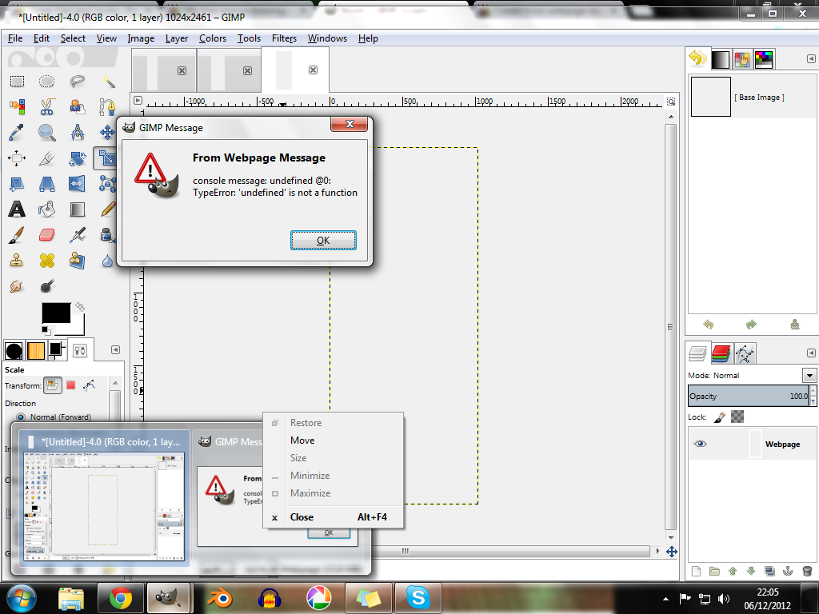The width and height of the screenshot is (819, 614).
Task: Click delete layer trash icon
Action: [807, 571]
